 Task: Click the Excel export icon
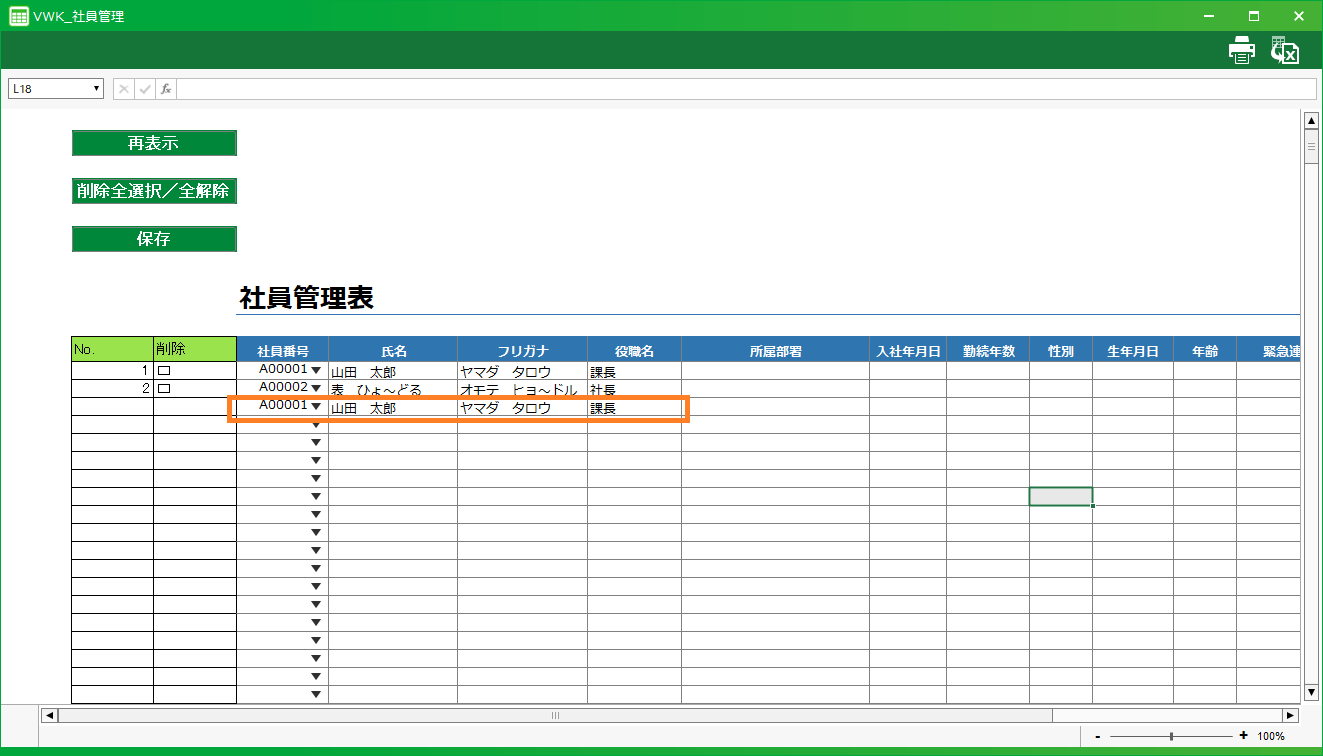click(x=1285, y=50)
